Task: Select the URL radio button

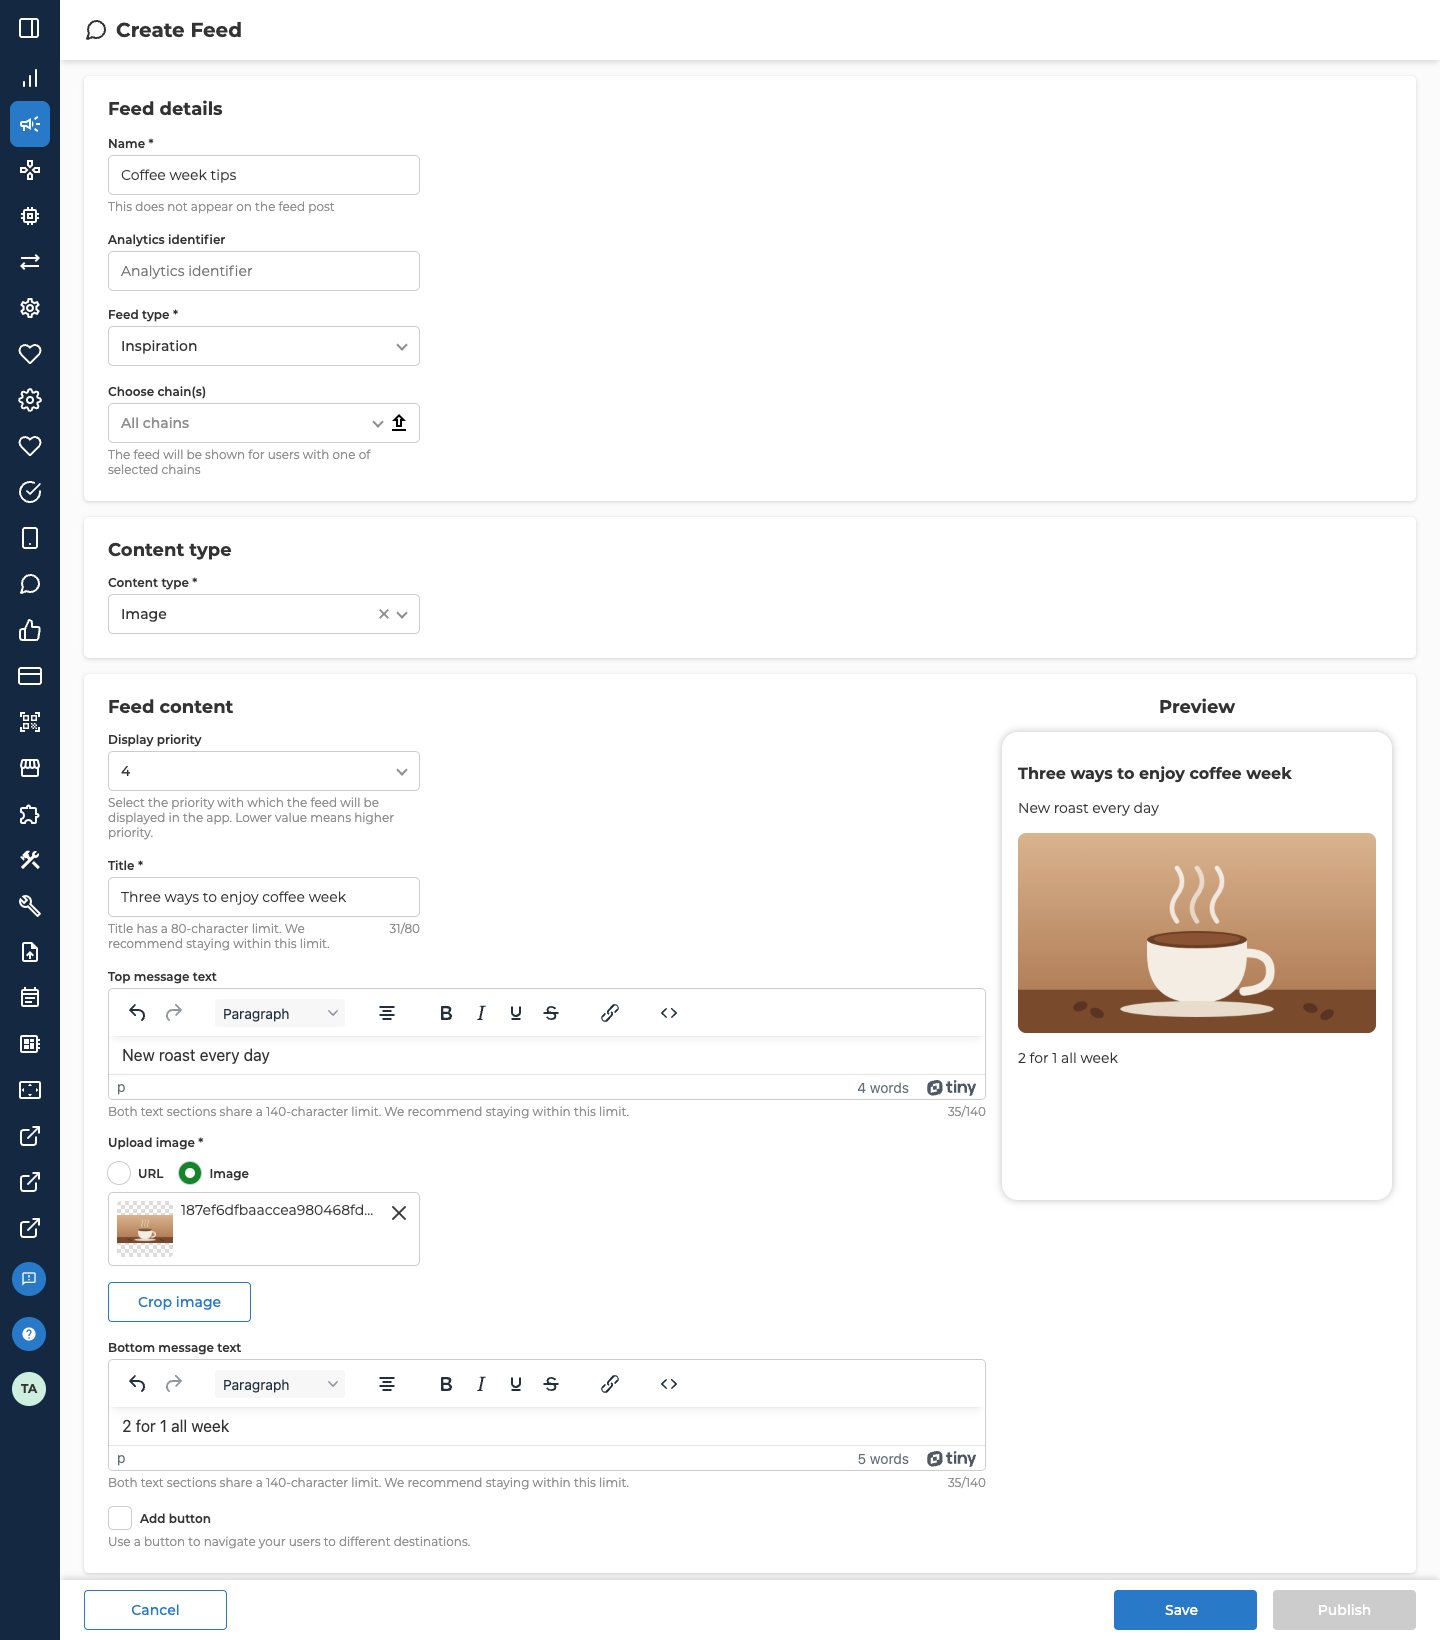Action: 119,1173
